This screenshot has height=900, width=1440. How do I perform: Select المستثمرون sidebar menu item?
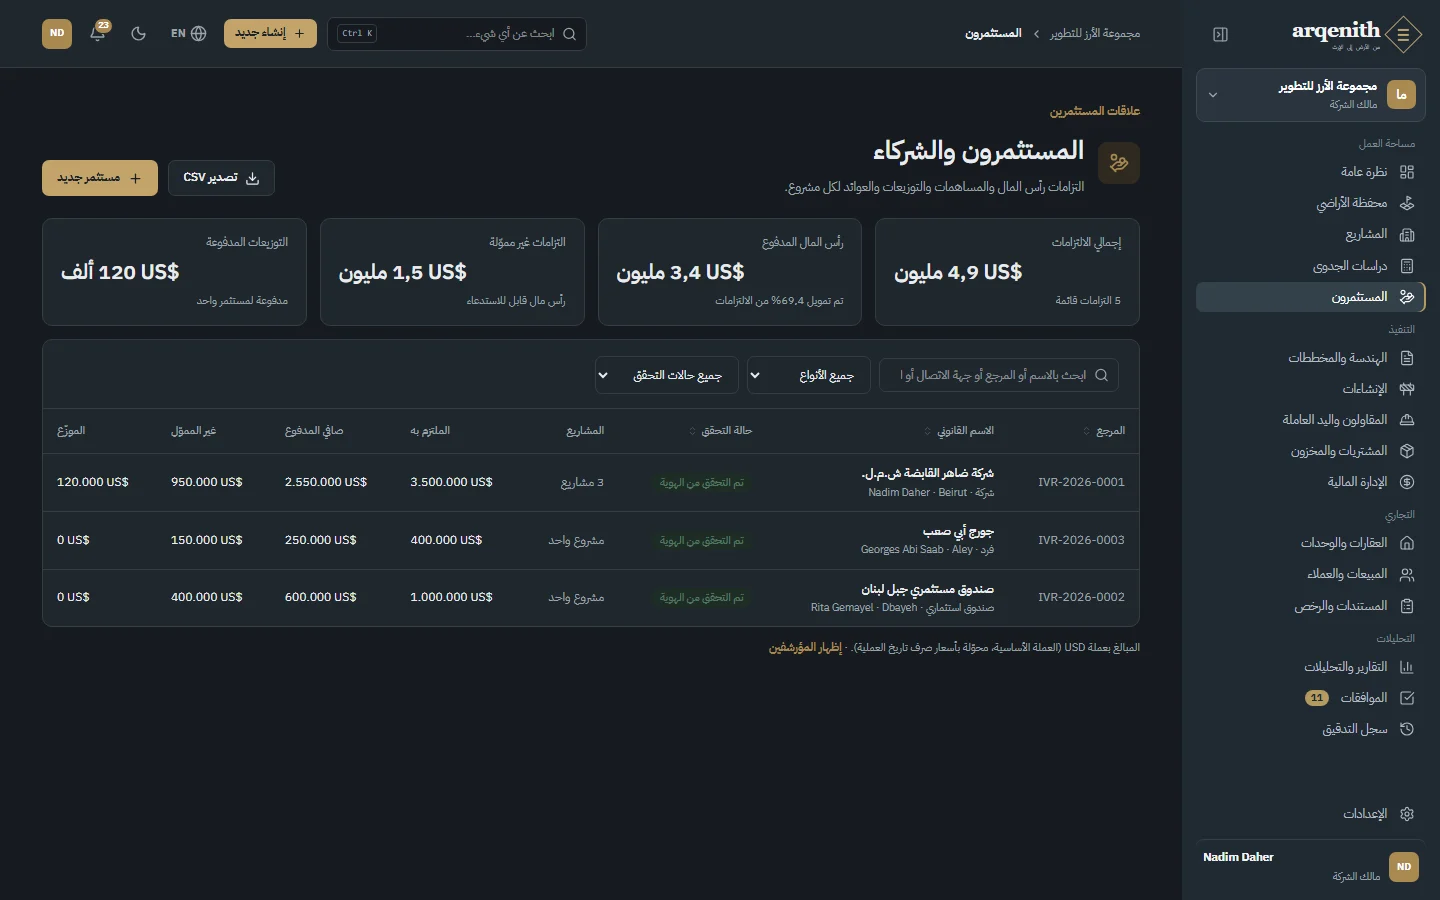tap(1310, 297)
